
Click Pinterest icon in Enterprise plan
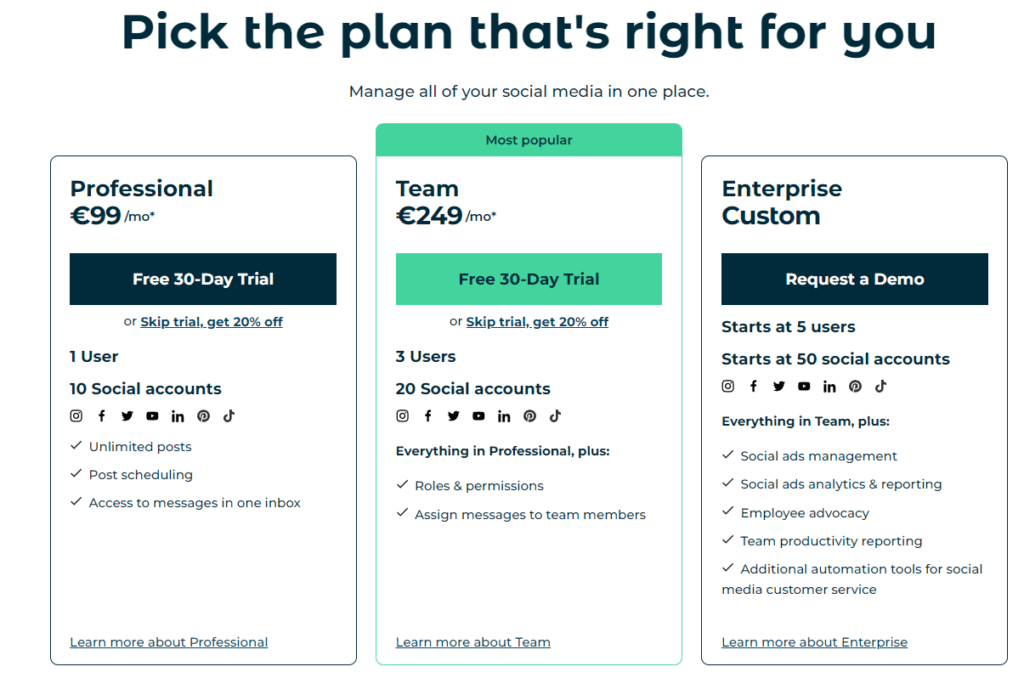pyautogui.click(x=855, y=386)
